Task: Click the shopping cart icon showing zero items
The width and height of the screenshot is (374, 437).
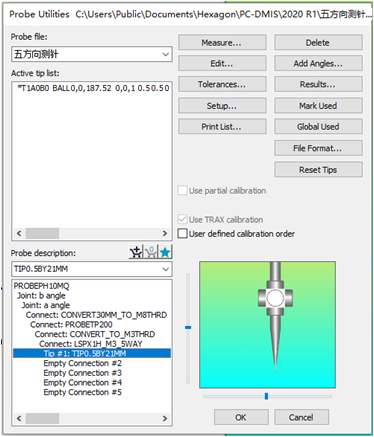Action: pyautogui.click(x=151, y=252)
